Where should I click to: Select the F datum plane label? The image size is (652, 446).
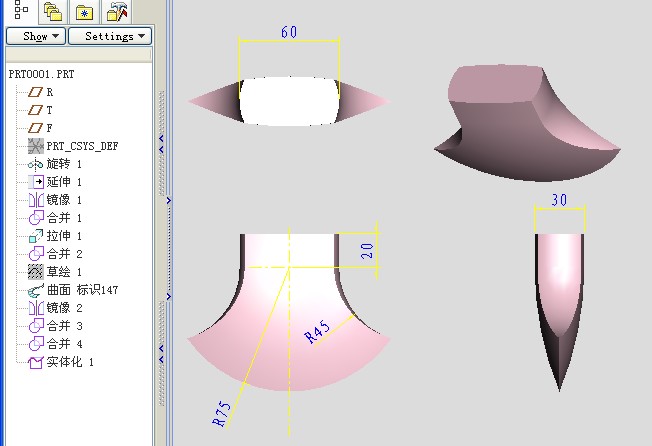click(49, 128)
